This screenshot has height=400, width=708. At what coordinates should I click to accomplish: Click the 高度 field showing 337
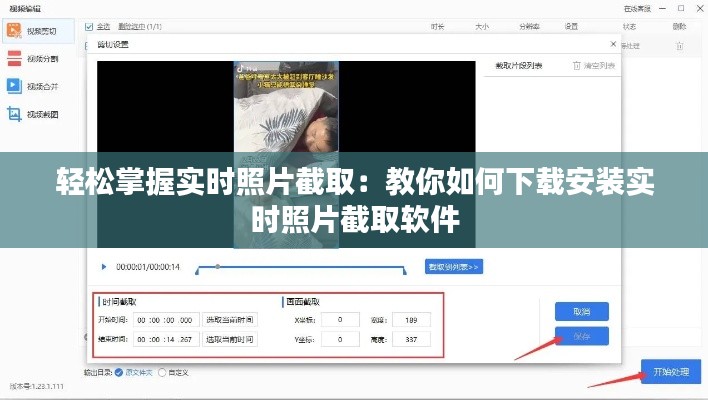point(411,339)
